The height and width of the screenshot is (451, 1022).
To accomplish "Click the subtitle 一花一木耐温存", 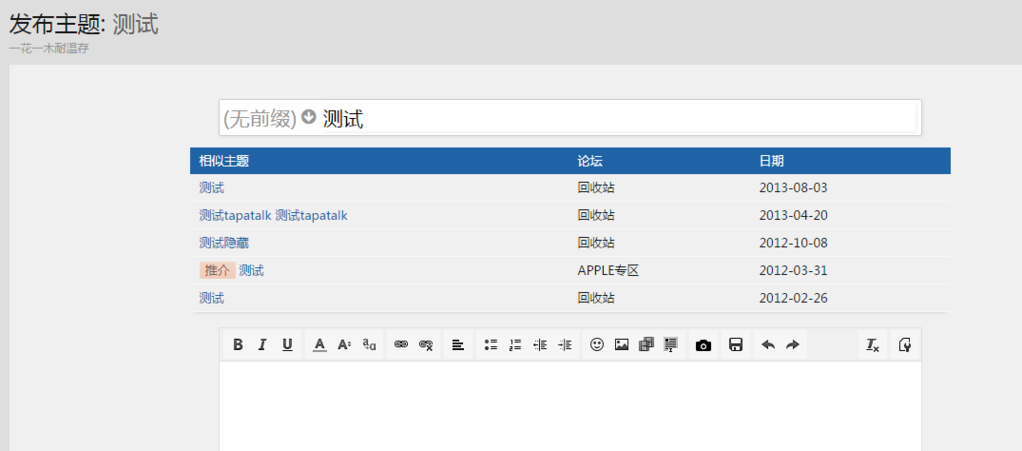I will (x=49, y=49).
